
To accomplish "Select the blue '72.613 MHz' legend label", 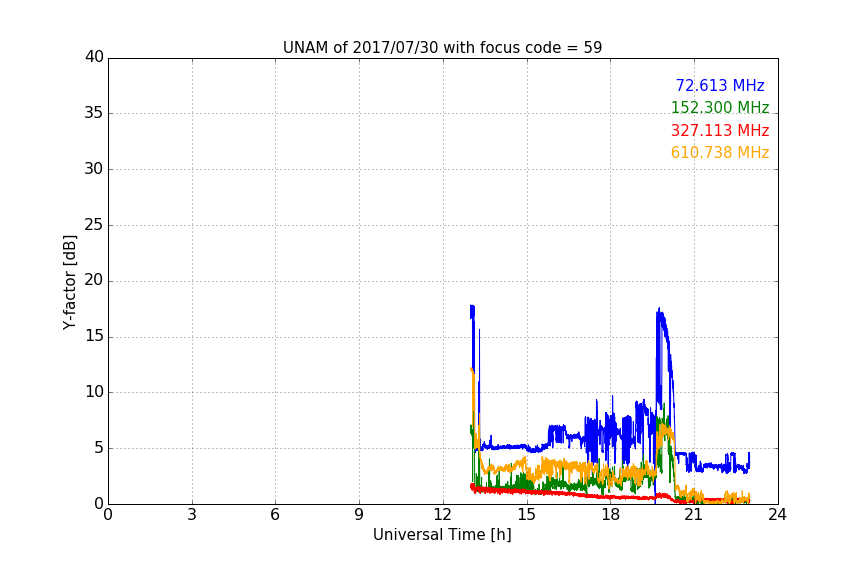I will click(x=720, y=85).
